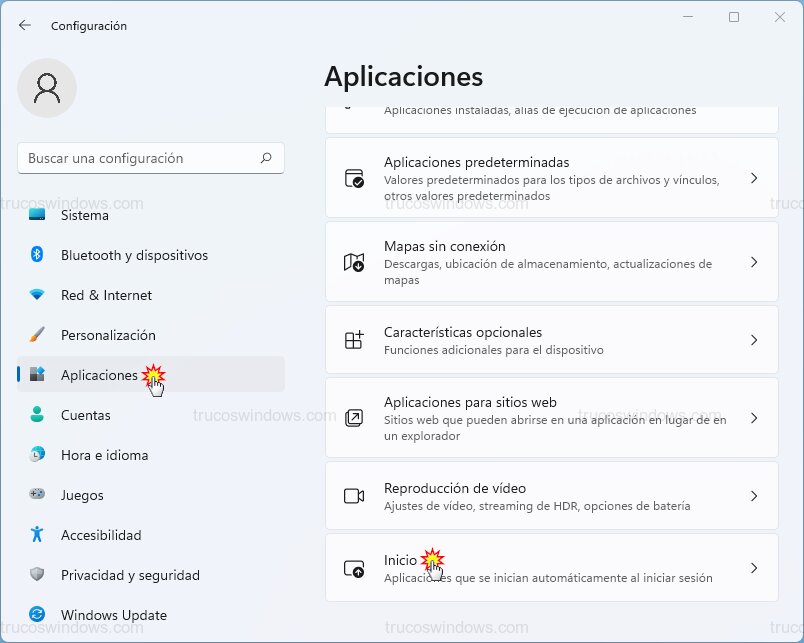Open Aplicaciones para sitios web settings

pos(754,419)
